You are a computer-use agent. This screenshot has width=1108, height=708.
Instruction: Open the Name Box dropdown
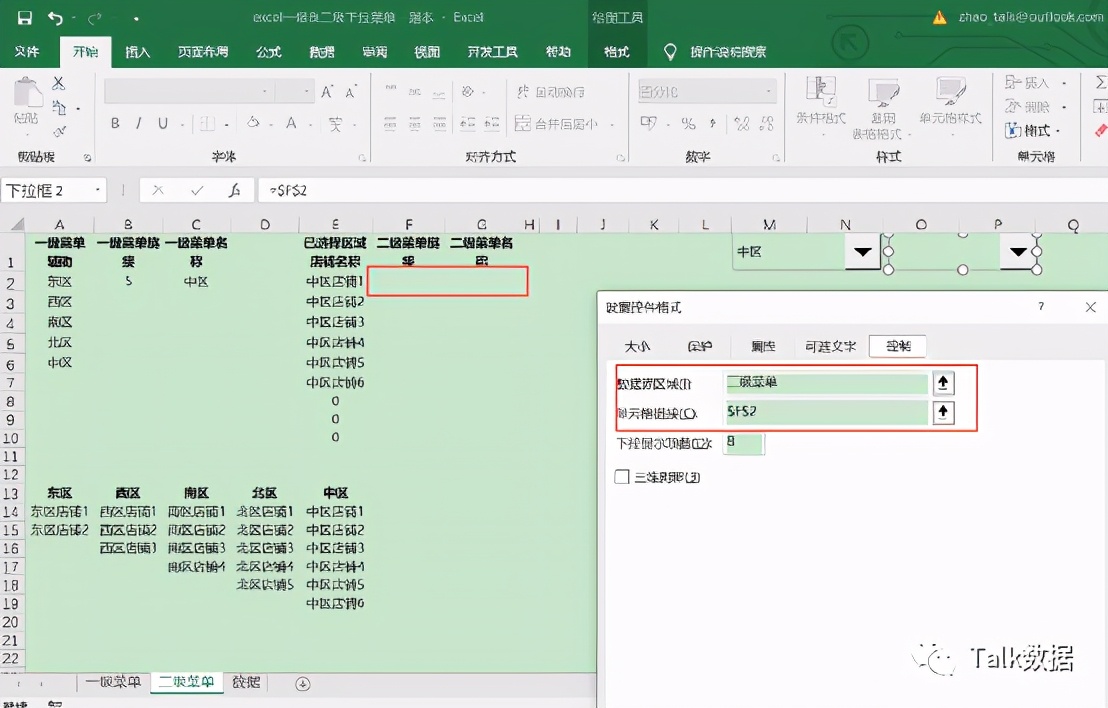(x=98, y=190)
